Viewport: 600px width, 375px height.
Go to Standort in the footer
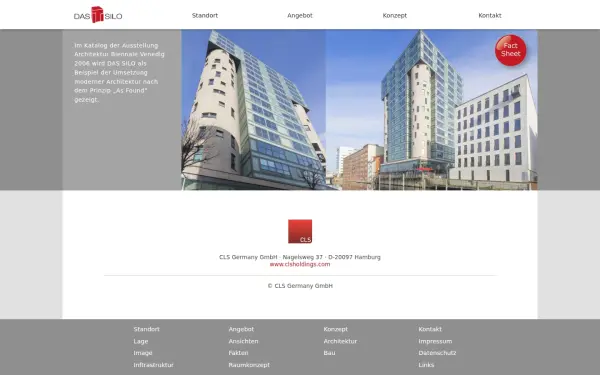coord(147,329)
